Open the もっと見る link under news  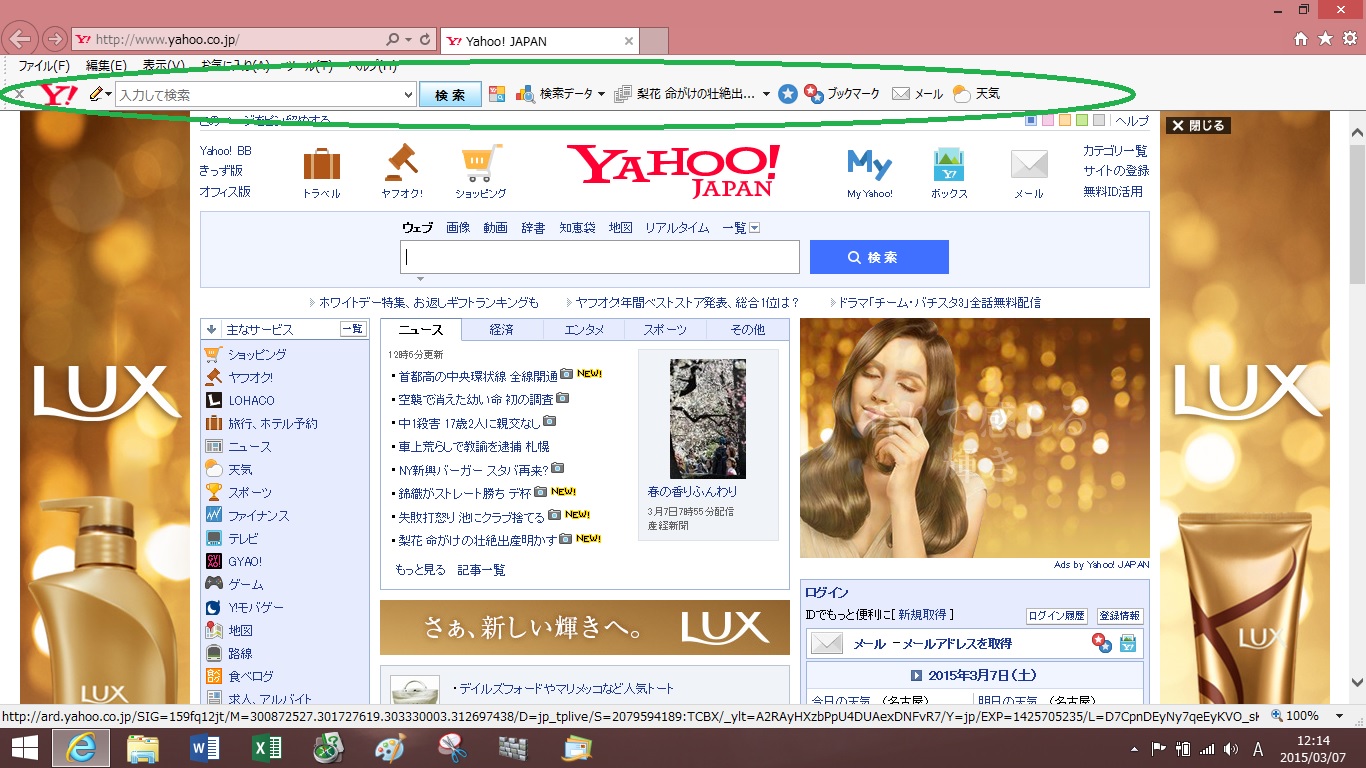click(420, 570)
